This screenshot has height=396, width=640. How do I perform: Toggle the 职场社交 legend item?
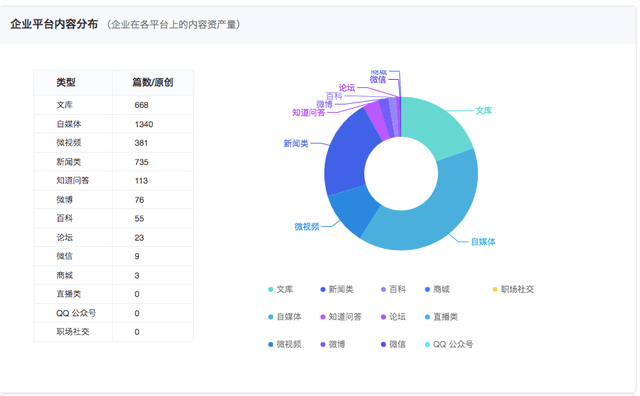coord(513,289)
